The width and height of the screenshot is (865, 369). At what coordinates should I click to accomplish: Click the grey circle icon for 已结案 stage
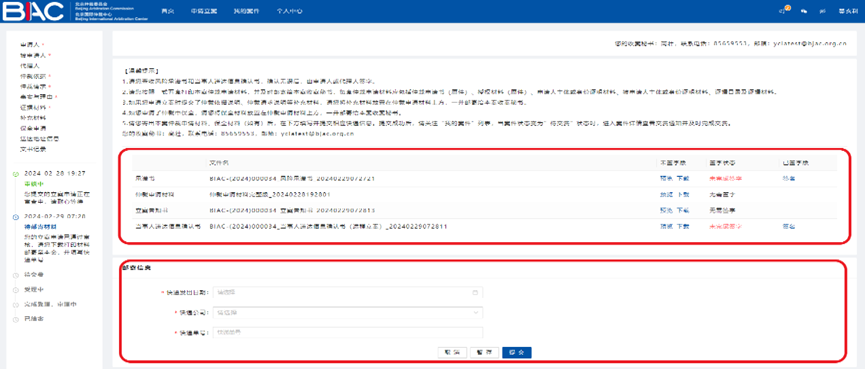pyautogui.click(x=15, y=319)
